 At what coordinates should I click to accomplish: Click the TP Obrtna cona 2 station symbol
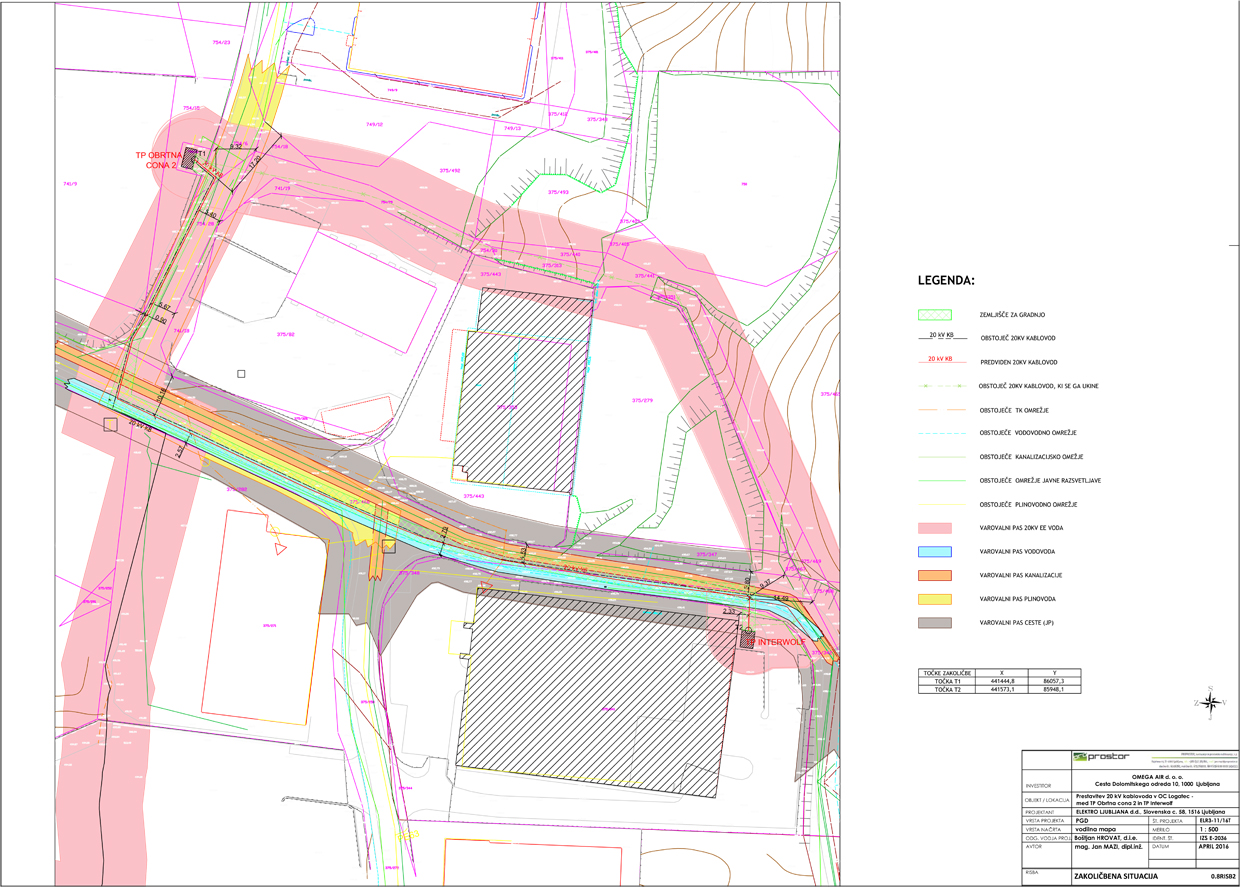pos(191,156)
